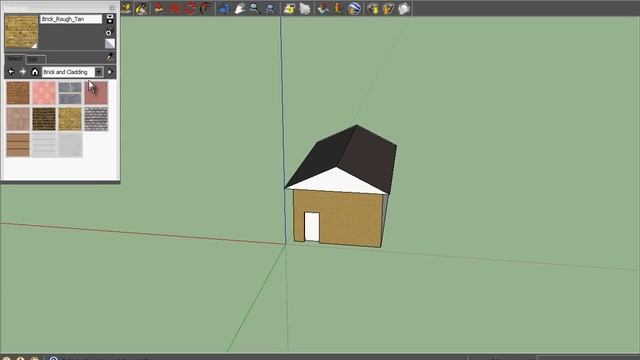Click the Add New Building icon
Screen dimensions: 640x360
[x=323, y=8]
